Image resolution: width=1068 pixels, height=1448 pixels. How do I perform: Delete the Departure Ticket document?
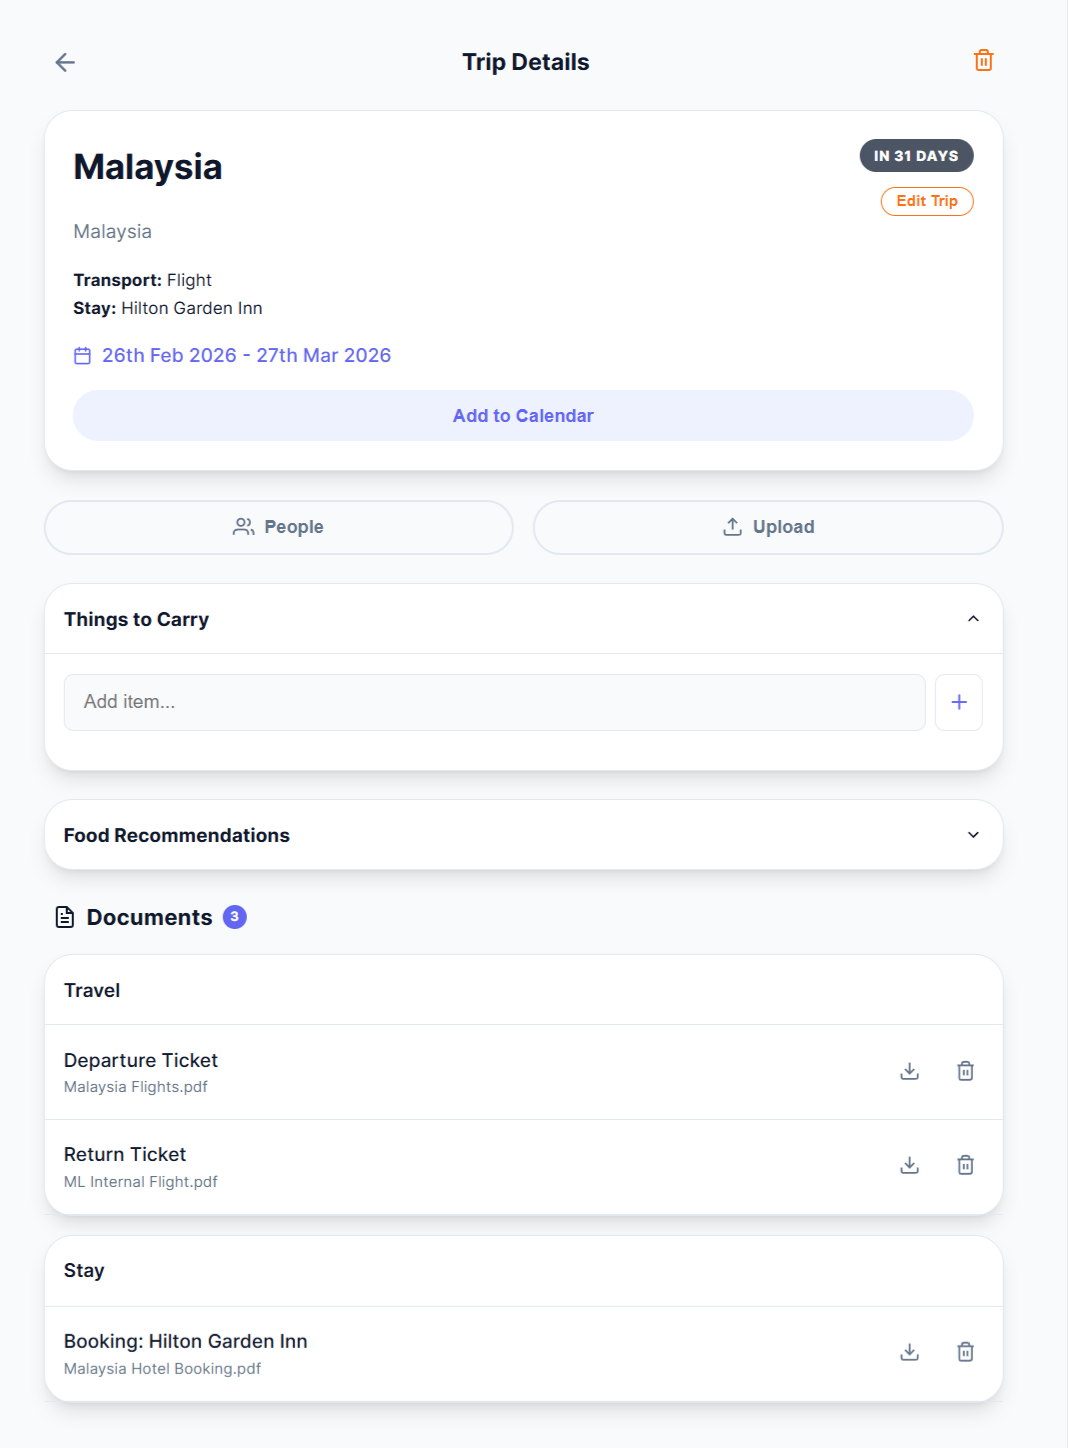965,1070
